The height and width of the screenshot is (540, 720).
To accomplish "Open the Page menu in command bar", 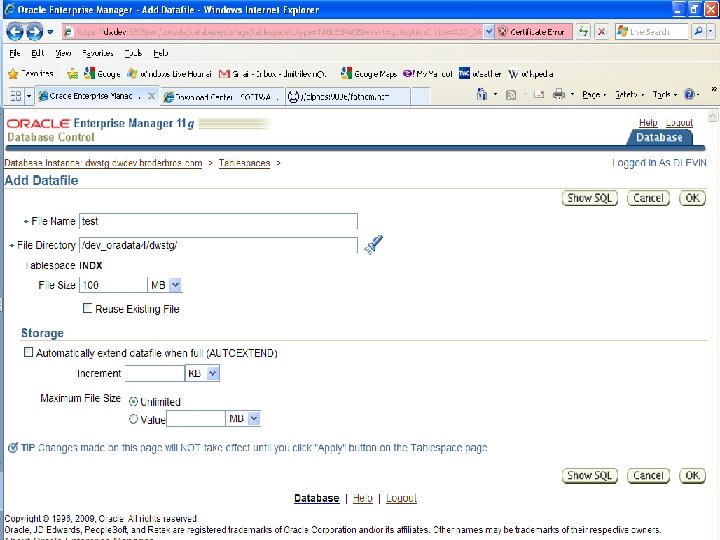I will click(x=593, y=95).
